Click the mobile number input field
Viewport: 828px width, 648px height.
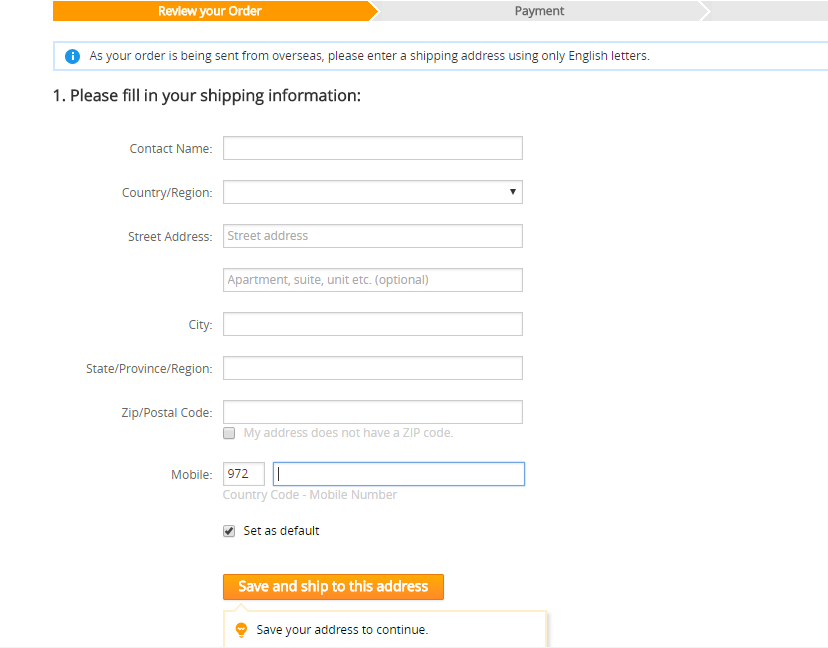[x=398, y=474]
